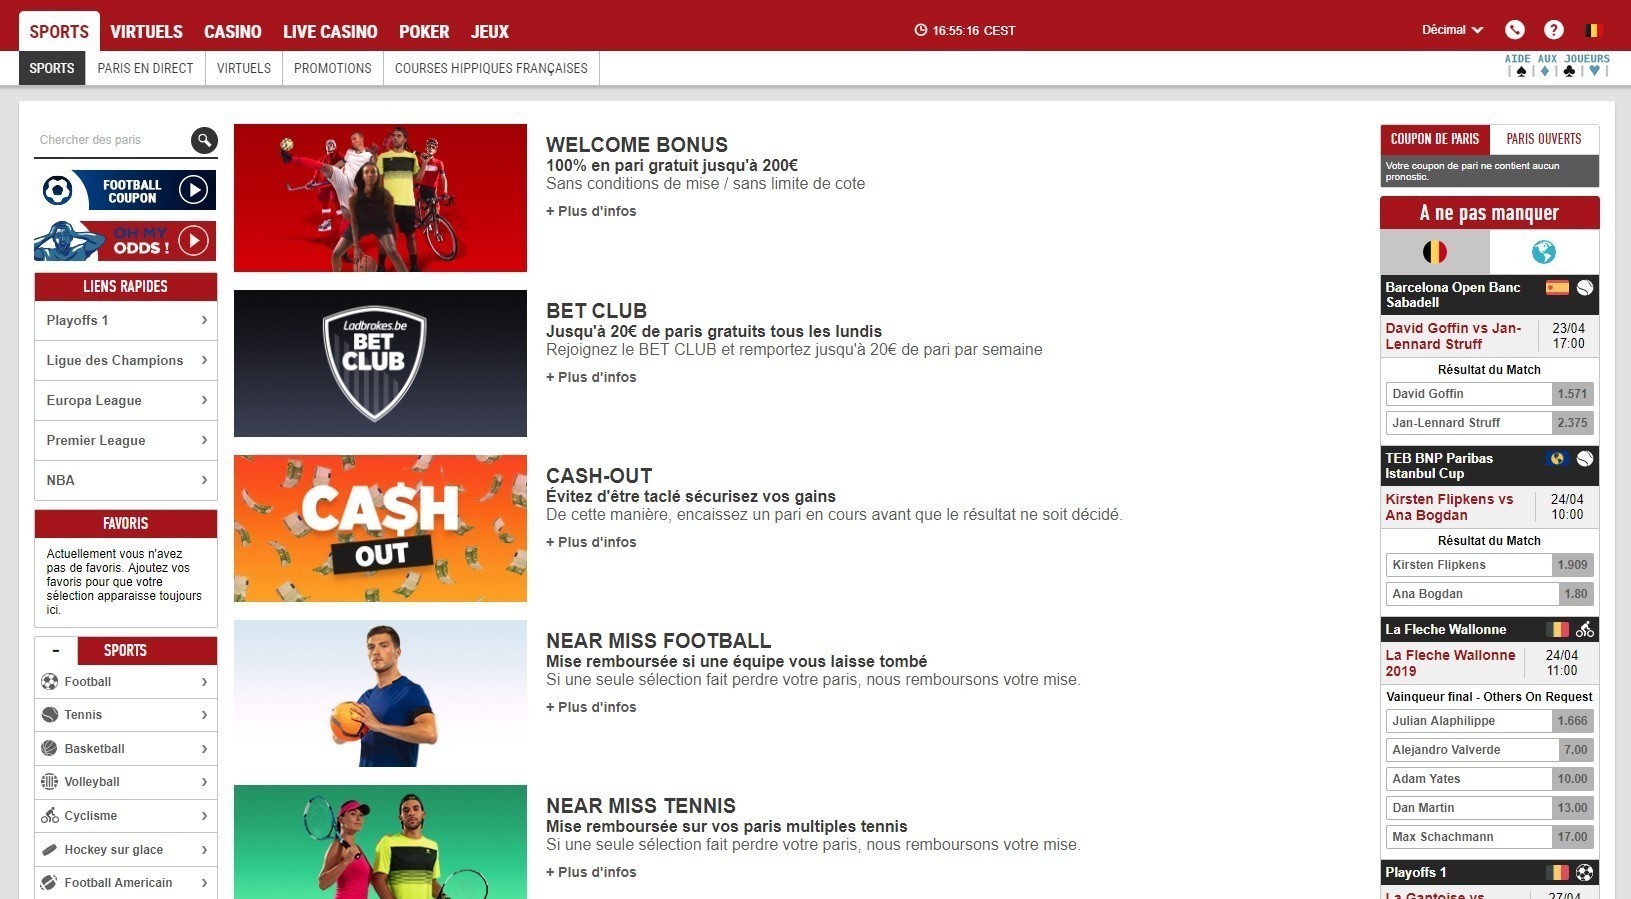Image resolution: width=1631 pixels, height=899 pixels.
Task: Expand Tennis sport chevron arrow
Action: pyautogui.click(x=204, y=715)
